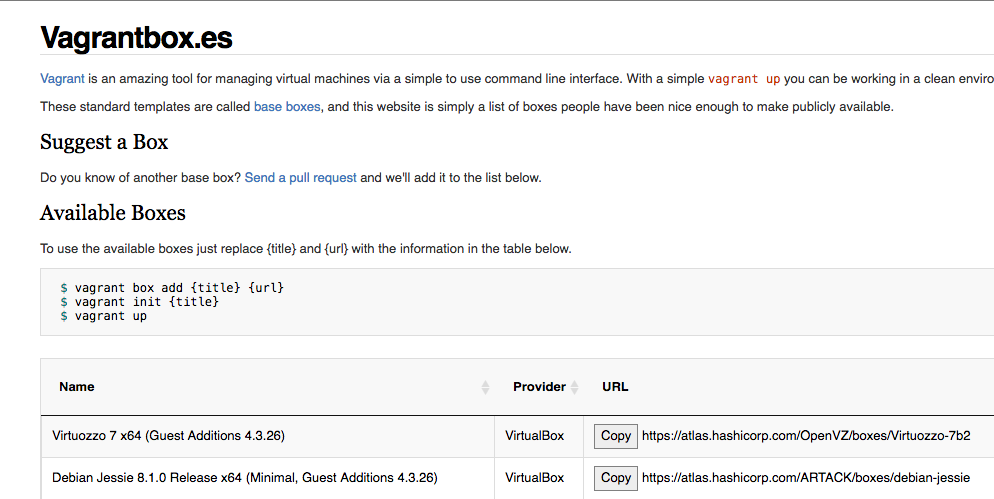Copy the Virtuozzo 7 x64 box URL

point(616,436)
